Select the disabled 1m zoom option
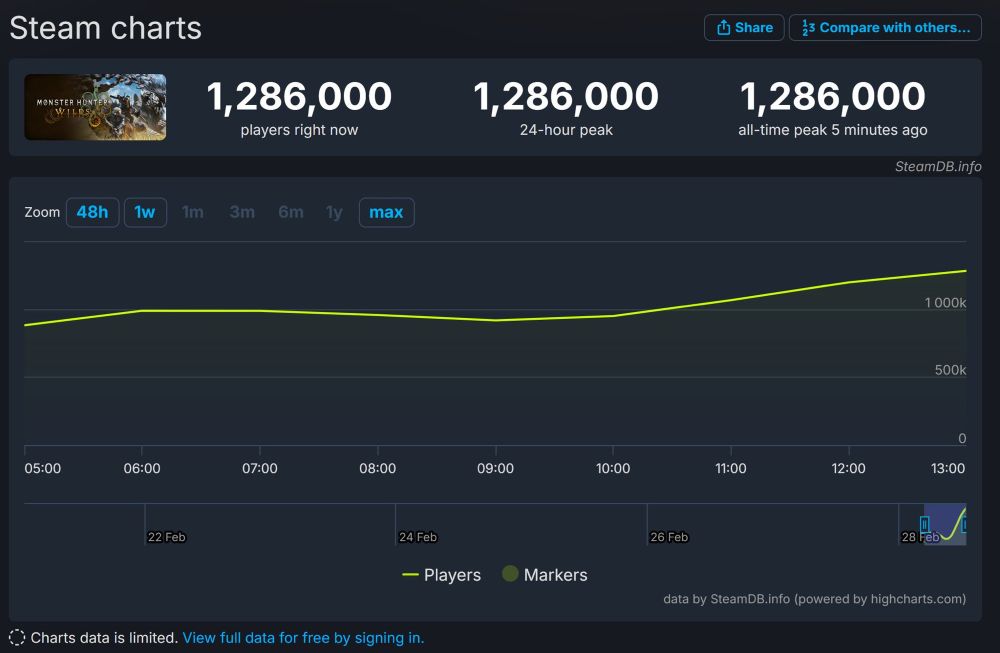Screen dimensions: 1000x653 [x=193, y=212]
